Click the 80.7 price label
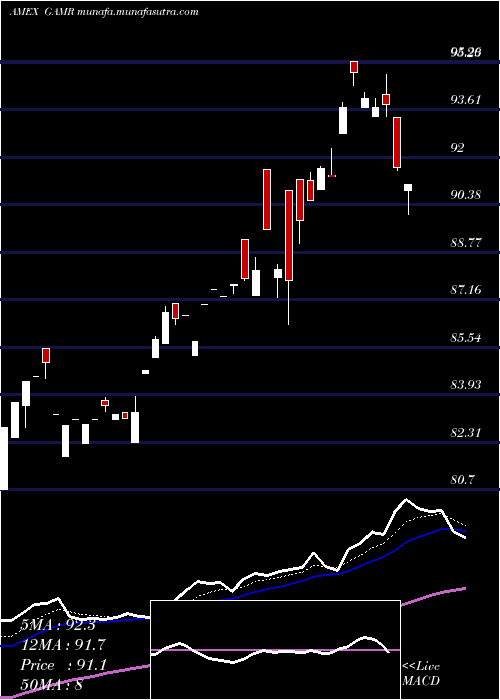500x700 pixels. click(x=462, y=480)
